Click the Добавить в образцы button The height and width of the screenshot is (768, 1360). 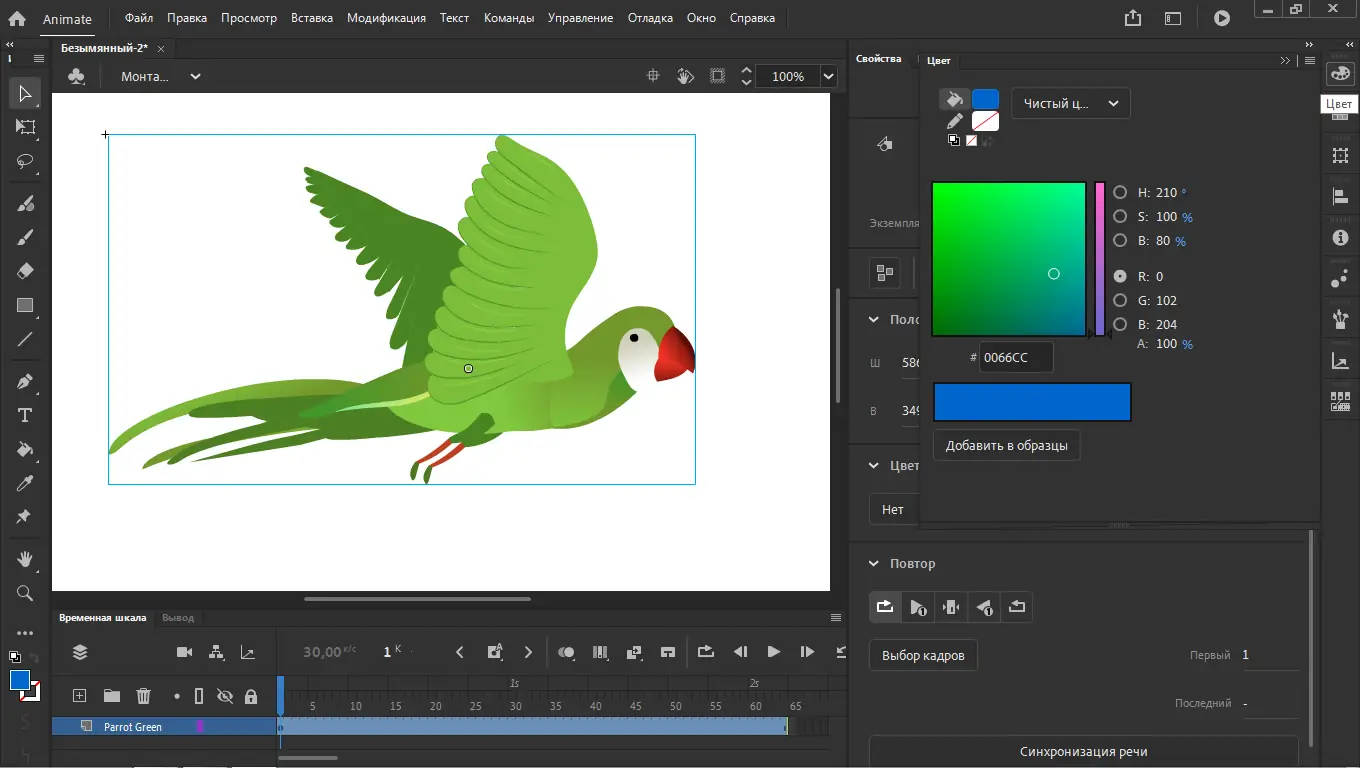1006,445
